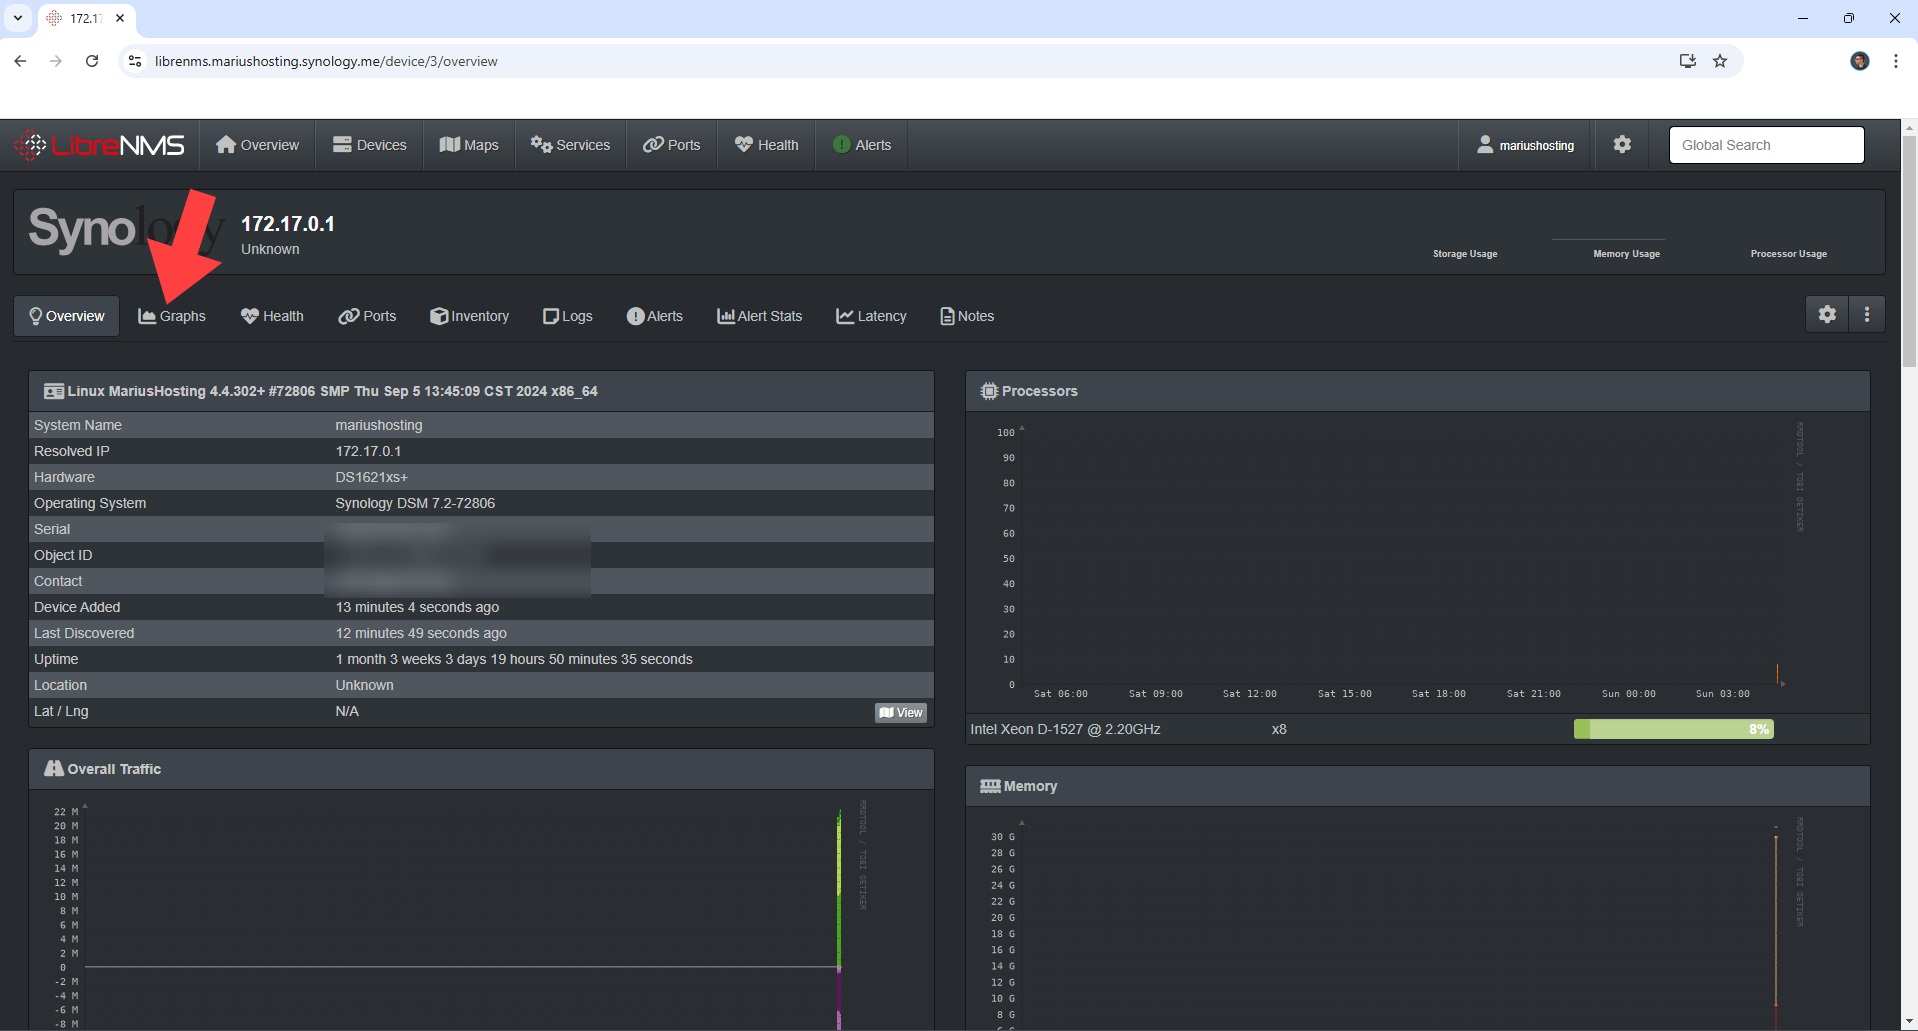
Task: Bookmark this page with star icon
Action: click(x=1720, y=61)
